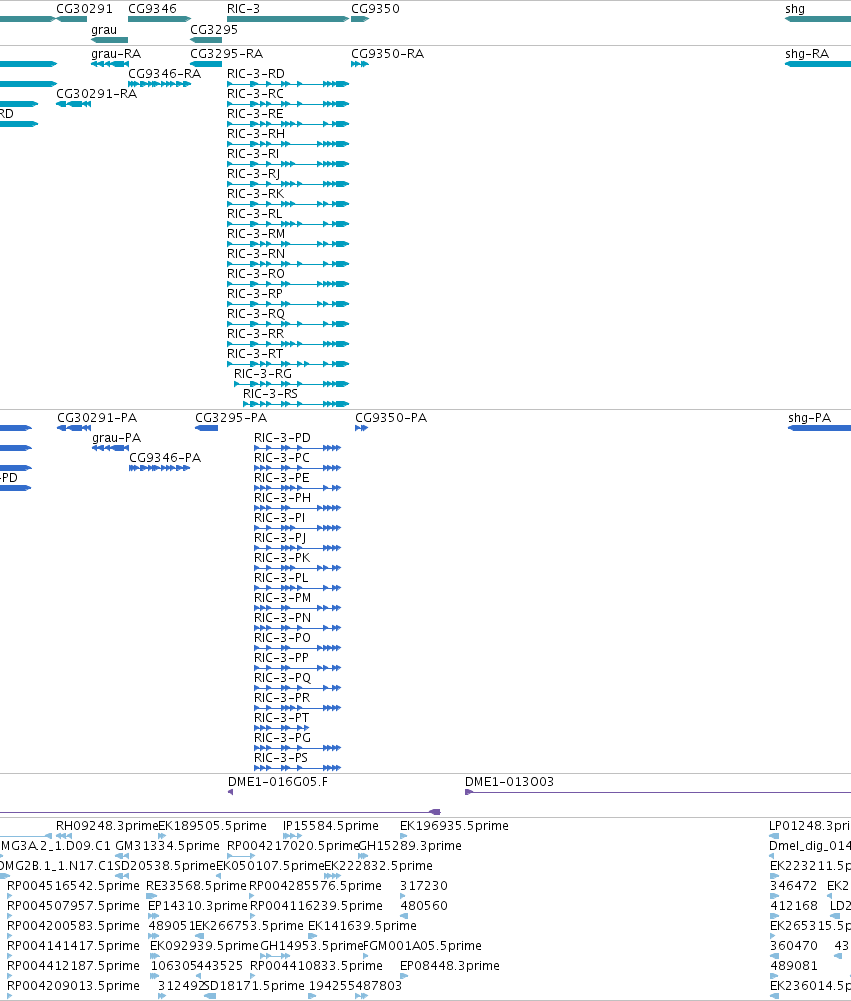Click EST RH09248.3prime
This screenshot has height=1001, width=851.
click(x=63, y=836)
